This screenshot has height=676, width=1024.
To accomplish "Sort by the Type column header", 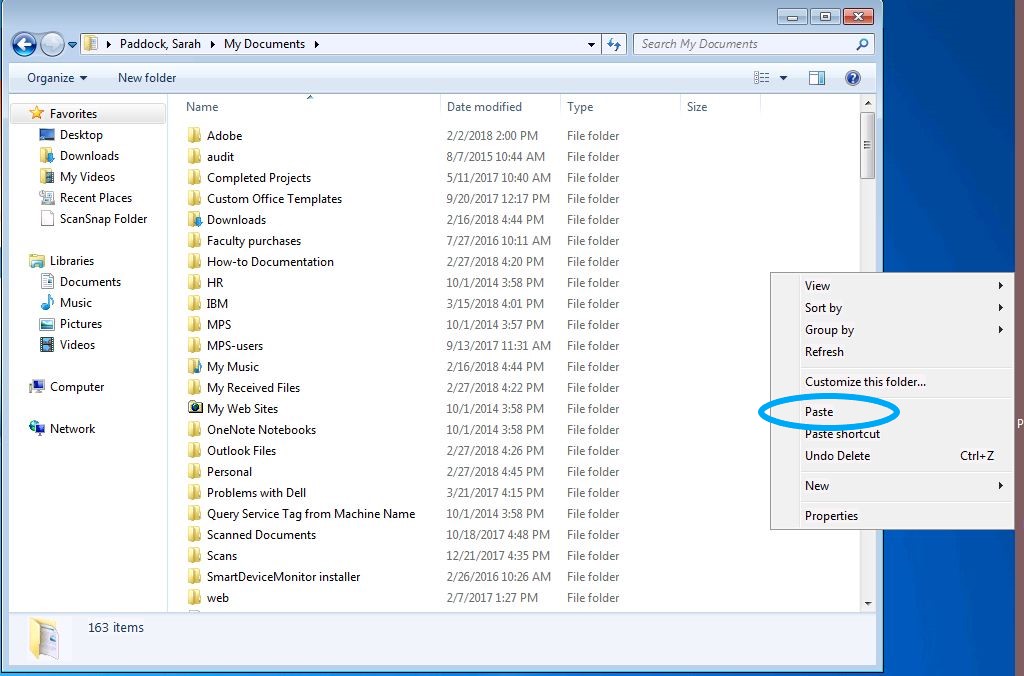I will pos(580,106).
